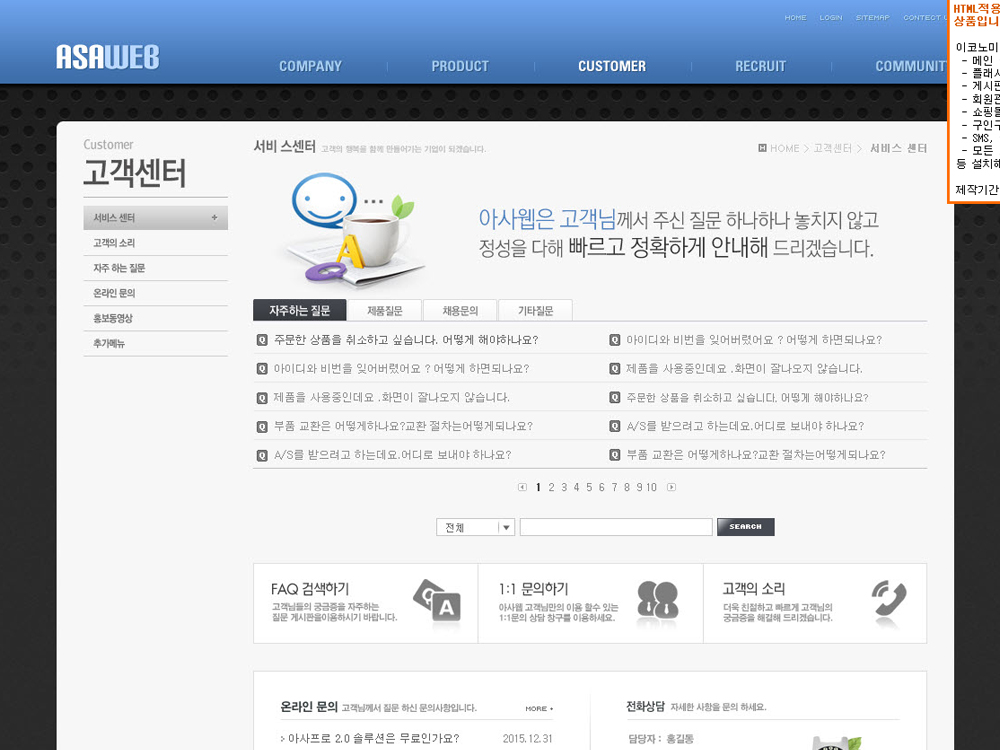Jump to page 5 in pagination
The image size is (1000, 750).
point(589,487)
